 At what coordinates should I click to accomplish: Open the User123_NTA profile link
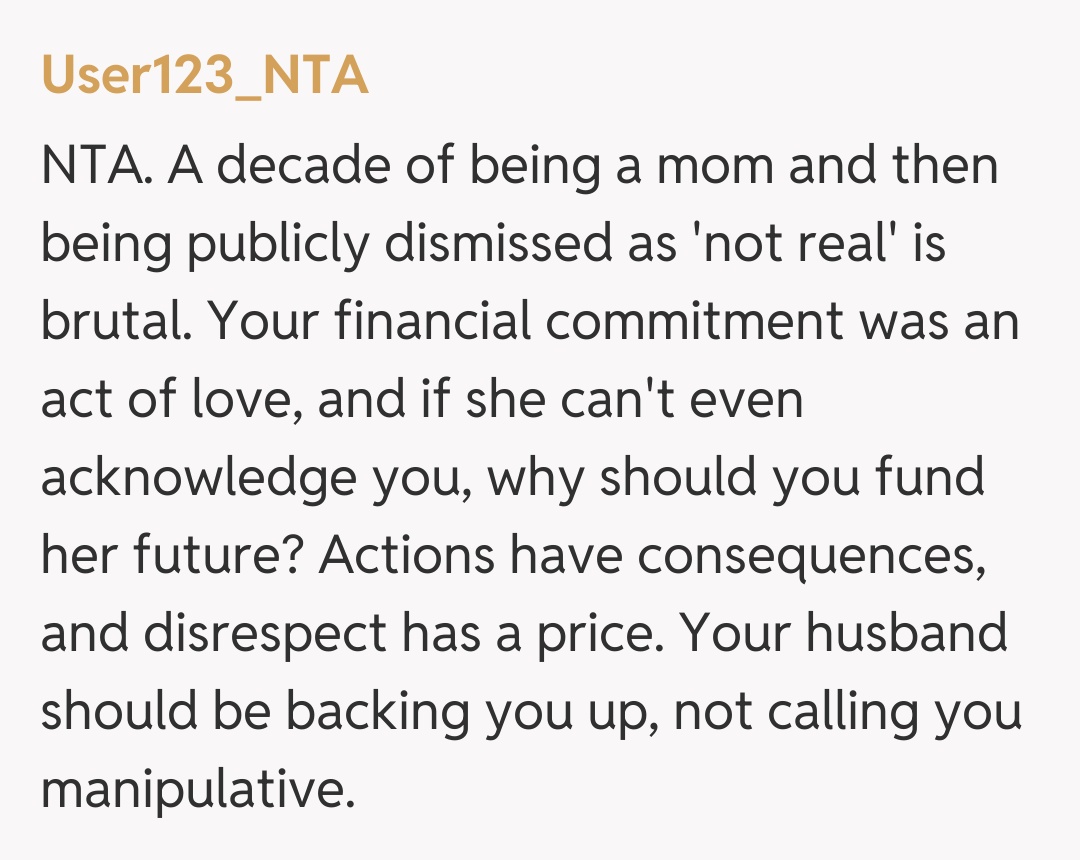tap(205, 77)
